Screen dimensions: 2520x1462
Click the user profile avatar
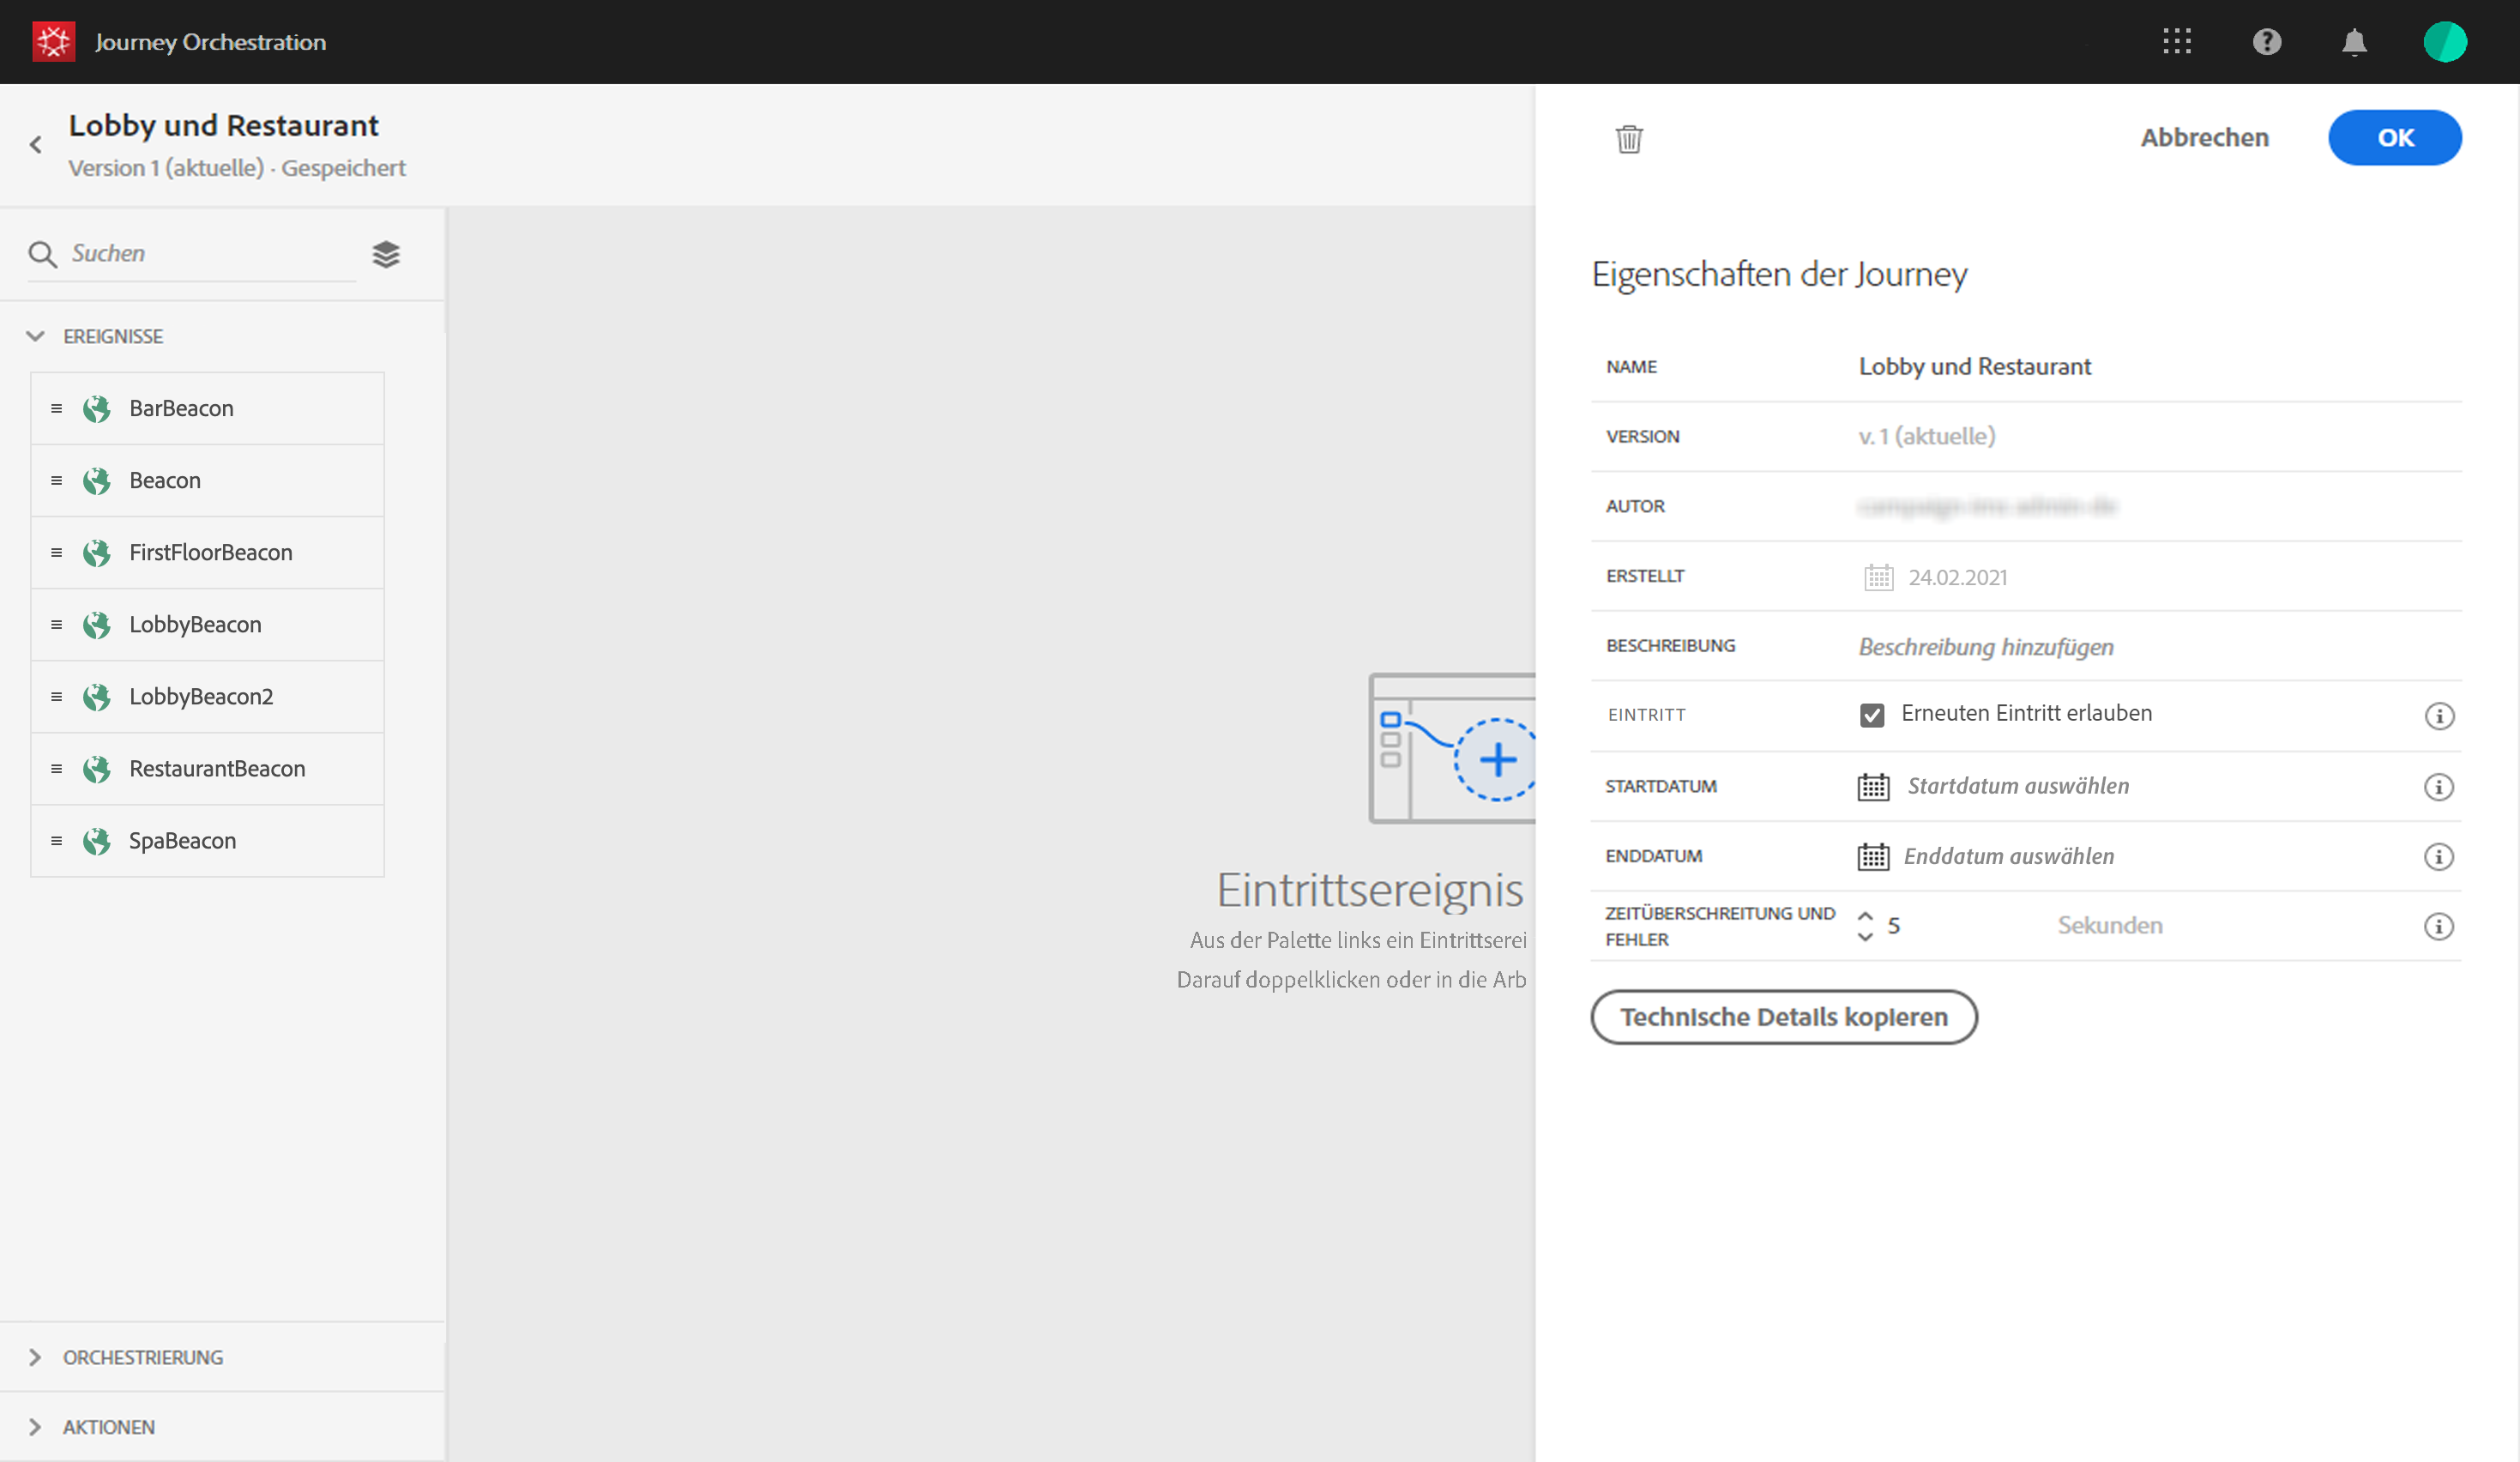point(2444,42)
